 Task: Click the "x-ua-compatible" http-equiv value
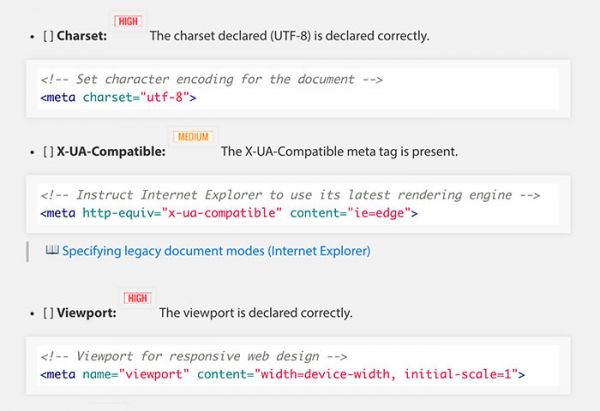224,212
